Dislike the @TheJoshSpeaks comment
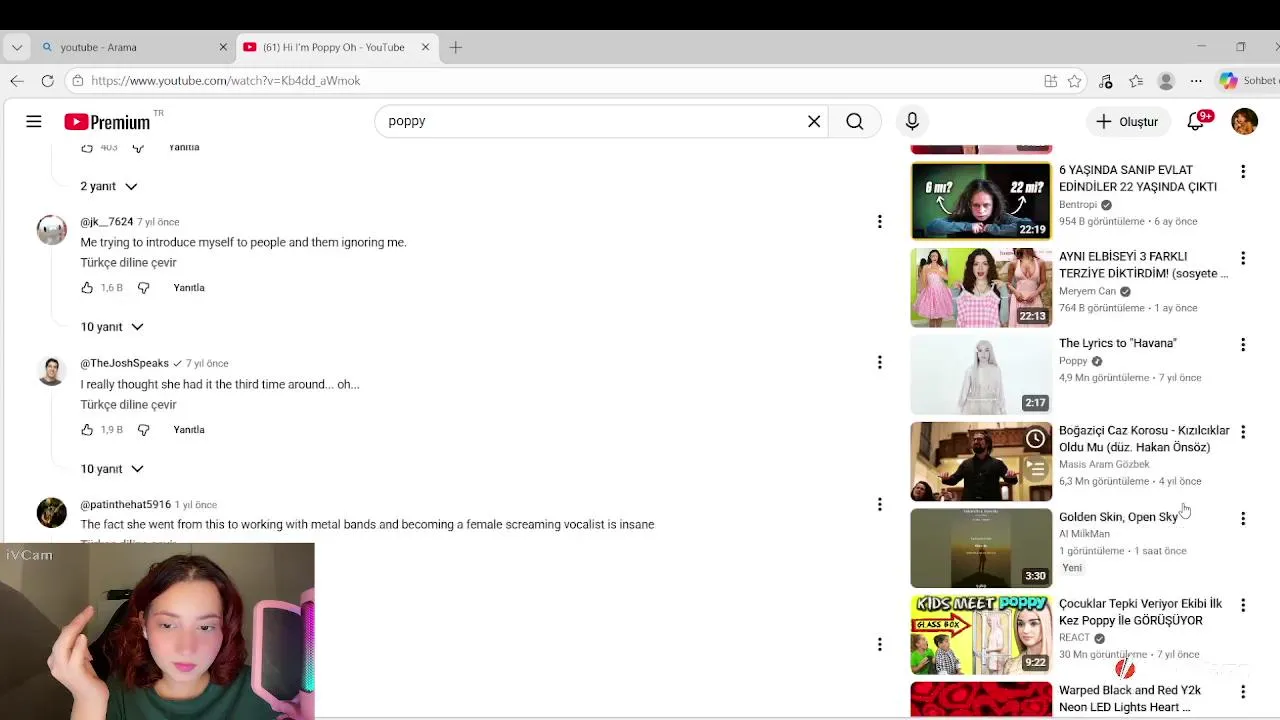Image resolution: width=1280 pixels, height=720 pixels. coord(143,430)
